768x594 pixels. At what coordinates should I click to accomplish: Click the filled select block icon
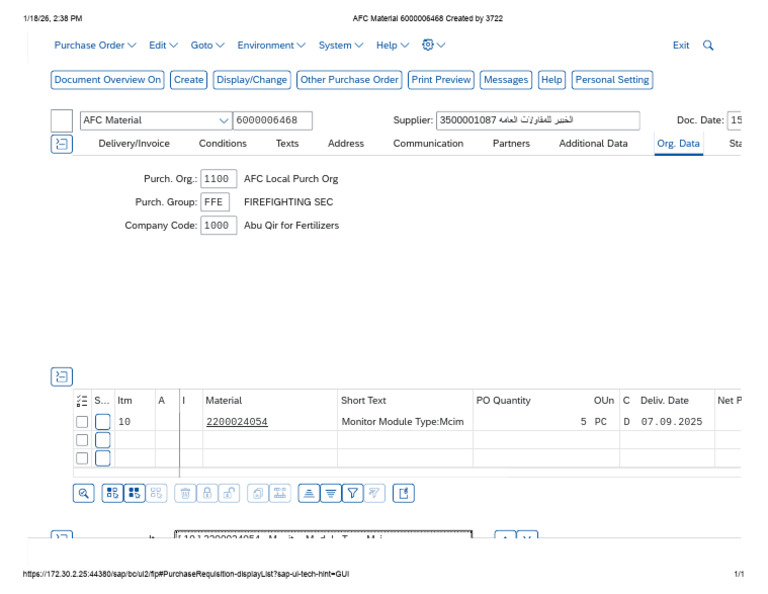tap(134, 493)
